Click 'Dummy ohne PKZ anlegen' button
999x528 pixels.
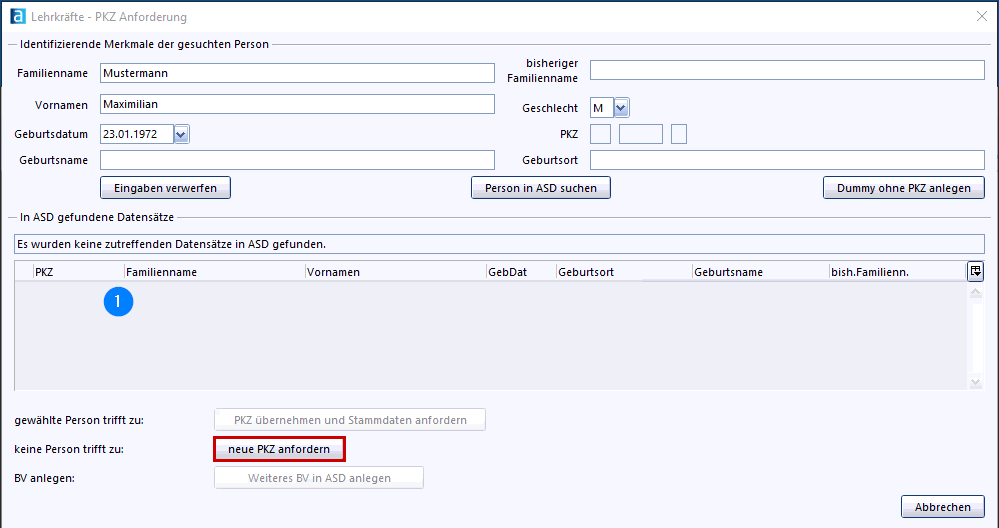pyautogui.click(x=903, y=188)
